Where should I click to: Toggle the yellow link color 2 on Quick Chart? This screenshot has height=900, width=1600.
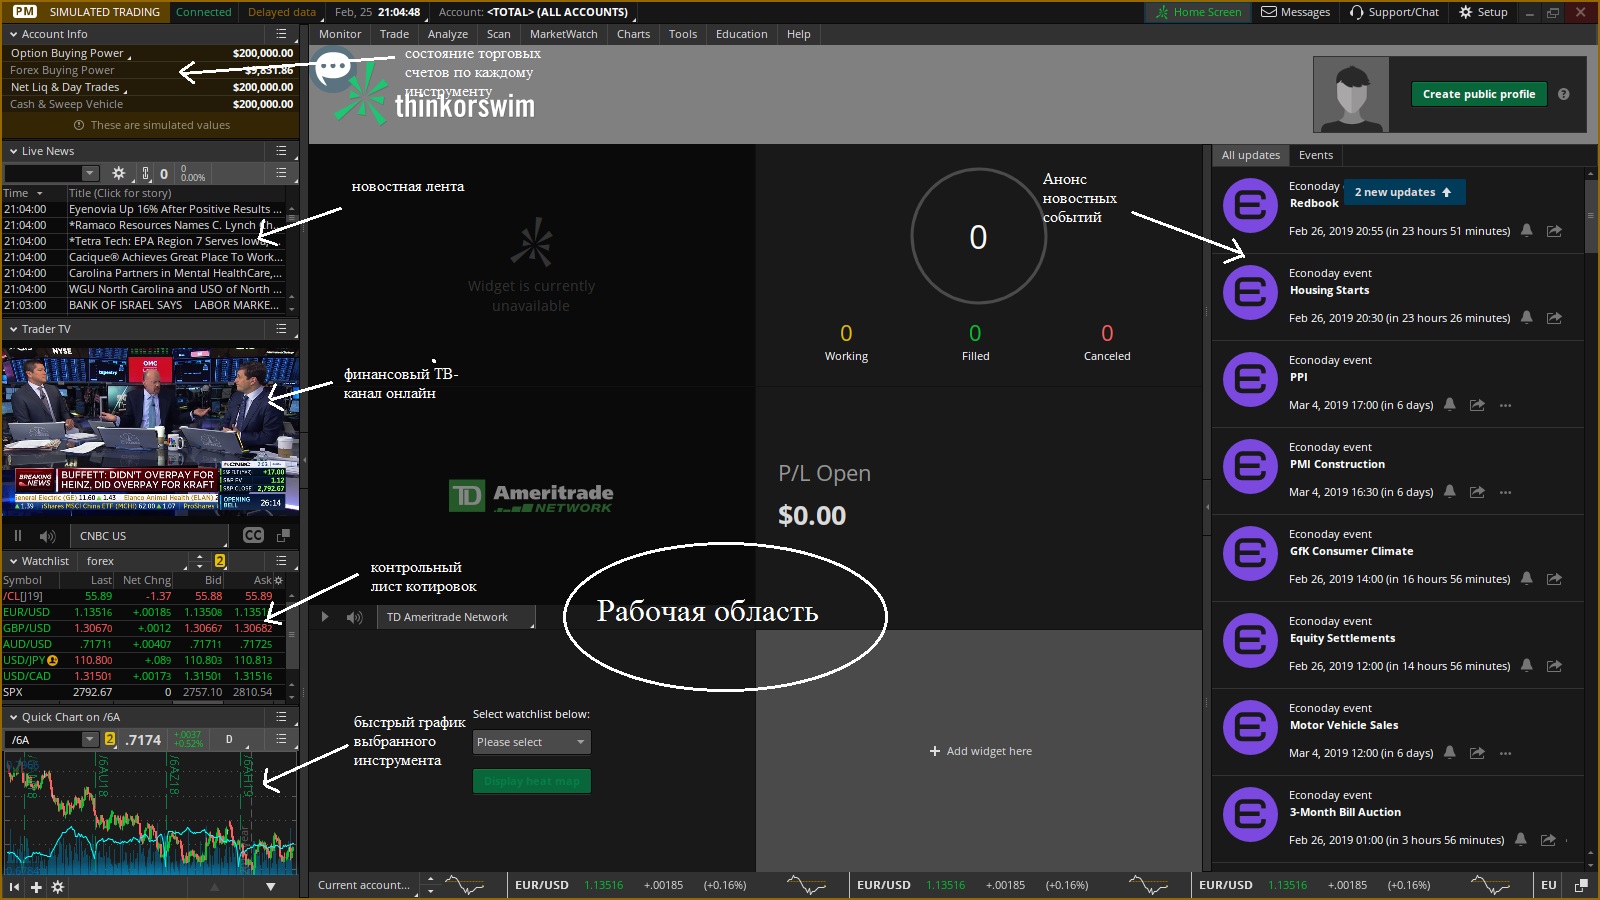110,739
